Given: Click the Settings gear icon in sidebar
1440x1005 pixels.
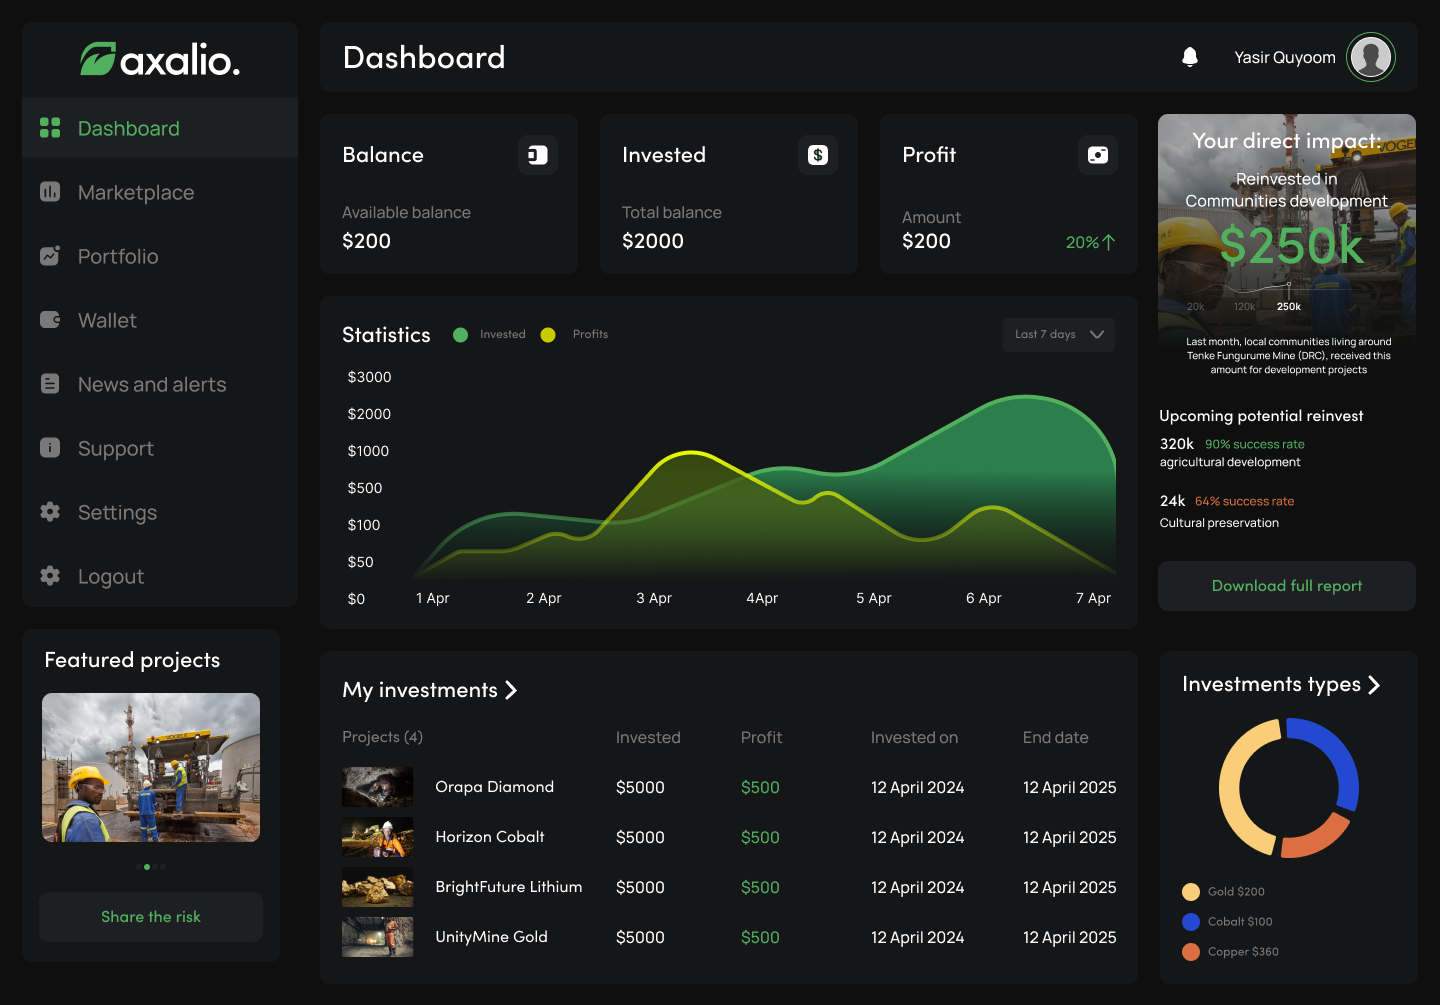Looking at the screenshot, I should (x=50, y=512).
